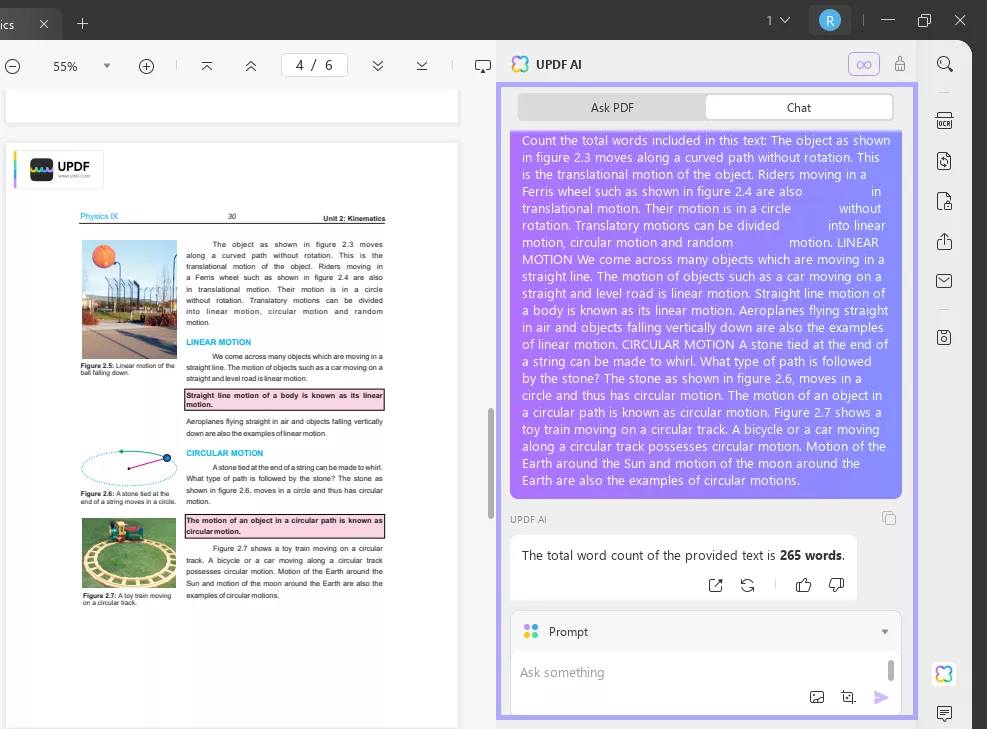Copy the AI response text
Screen dimensions: 987x729
pos(889,518)
